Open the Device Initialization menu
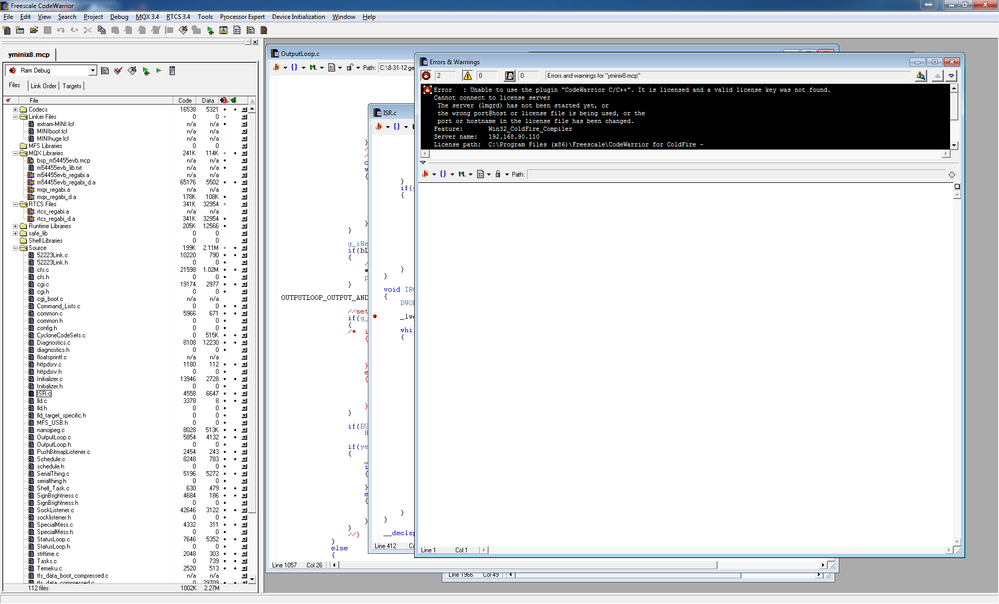The image size is (999, 604). [298, 17]
